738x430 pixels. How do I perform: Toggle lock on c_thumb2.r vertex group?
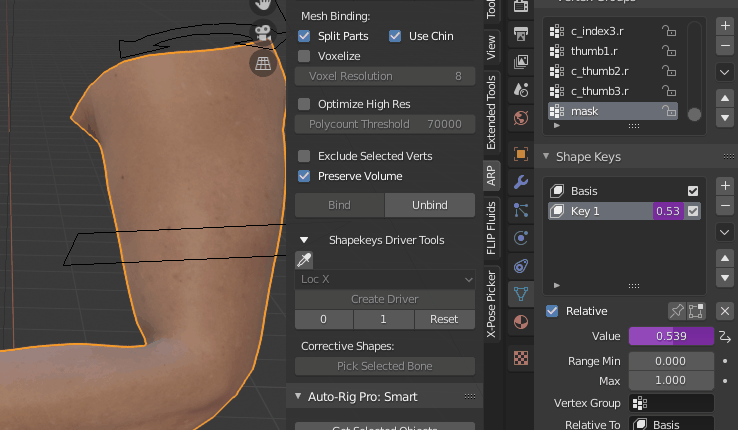[x=669, y=71]
